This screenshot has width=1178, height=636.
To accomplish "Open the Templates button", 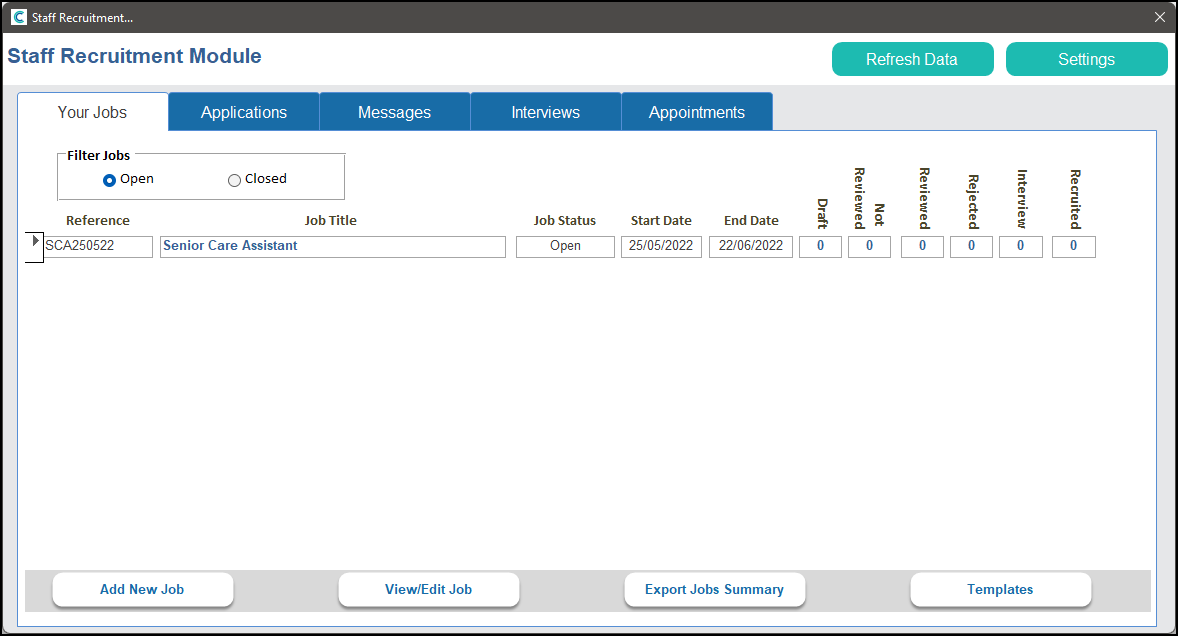I will point(1000,589).
